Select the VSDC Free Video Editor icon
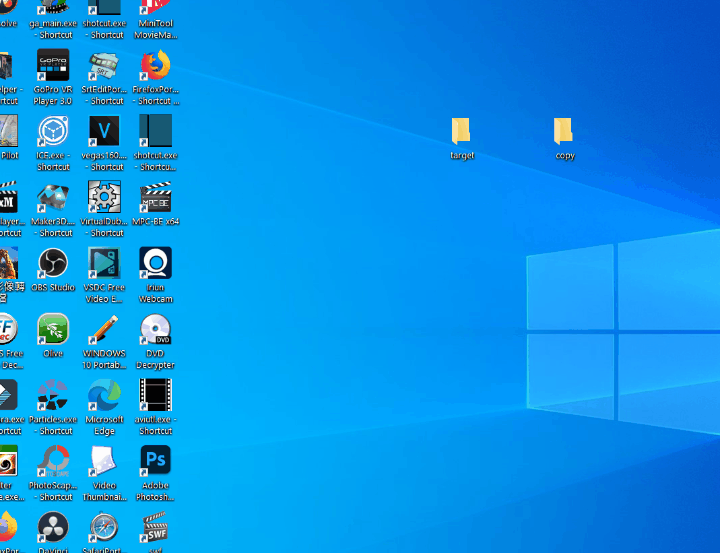The image size is (720, 553). point(104,263)
